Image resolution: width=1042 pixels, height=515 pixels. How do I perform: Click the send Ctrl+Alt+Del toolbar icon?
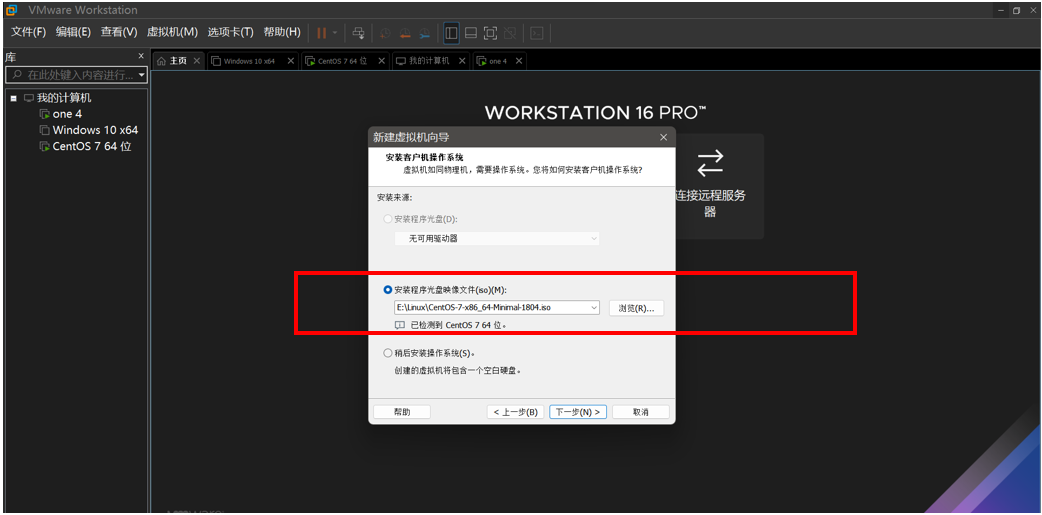(x=358, y=33)
